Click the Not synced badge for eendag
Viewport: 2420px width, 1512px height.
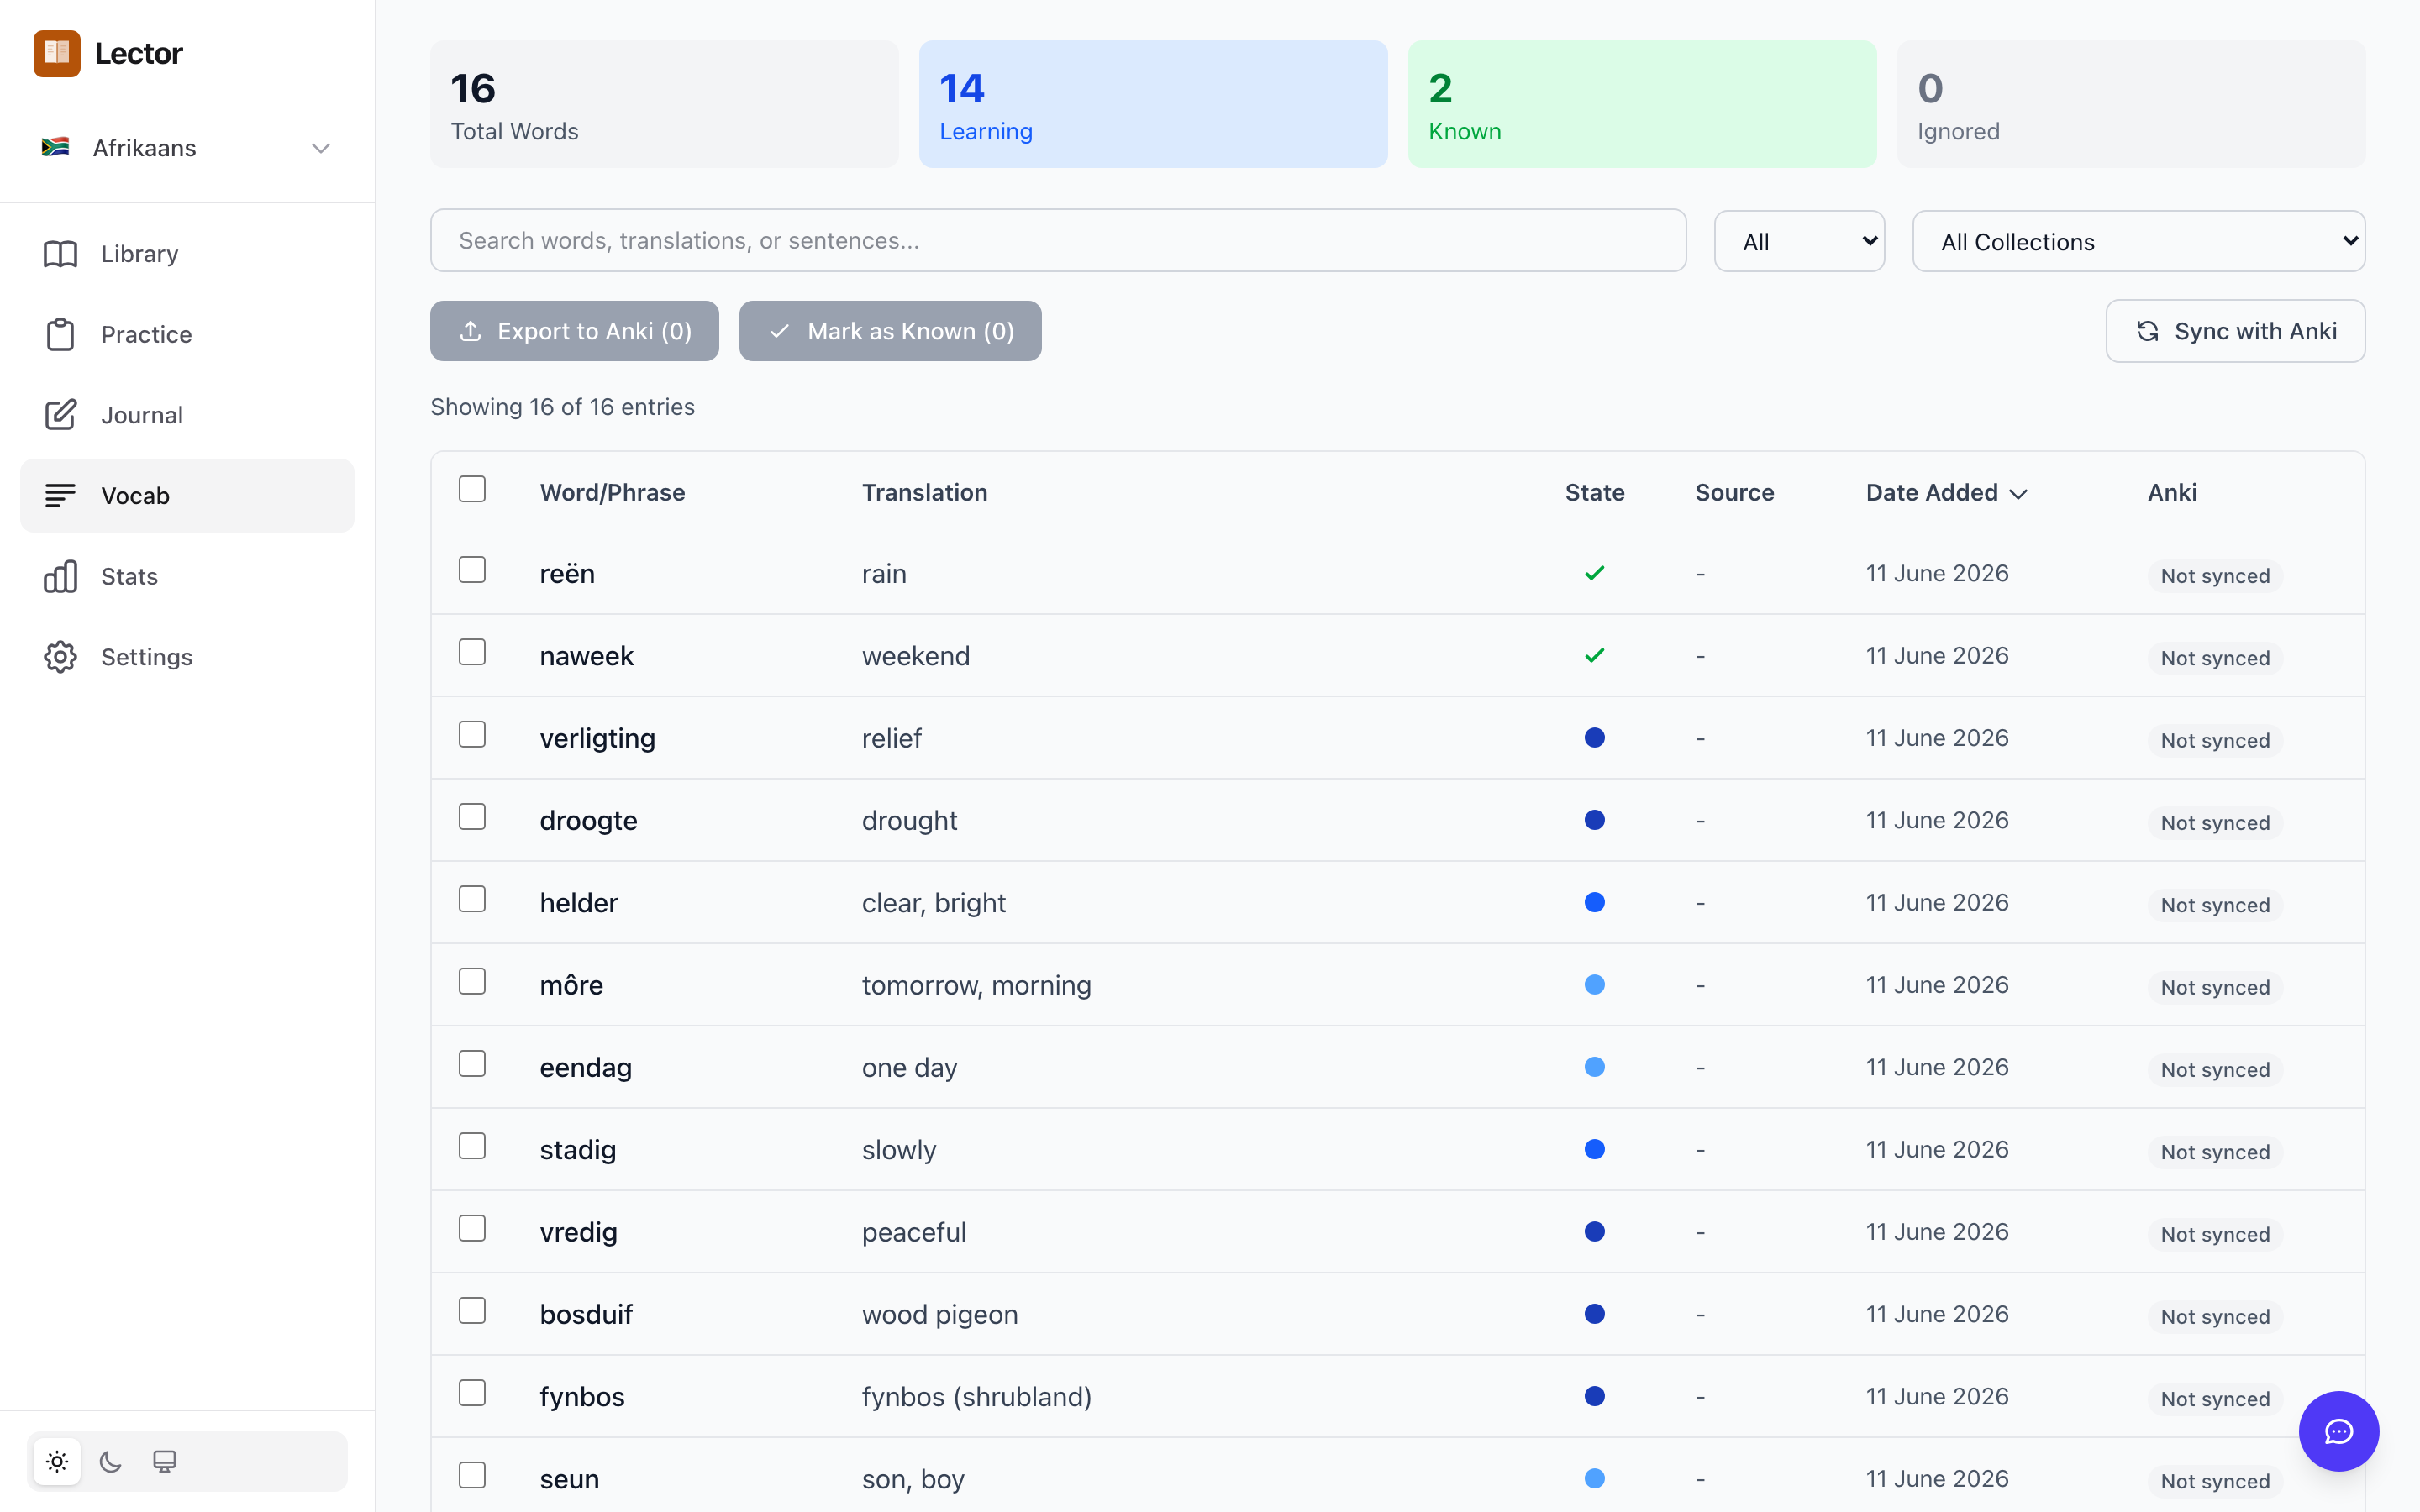pyautogui.click(x=2215, y=1070)
